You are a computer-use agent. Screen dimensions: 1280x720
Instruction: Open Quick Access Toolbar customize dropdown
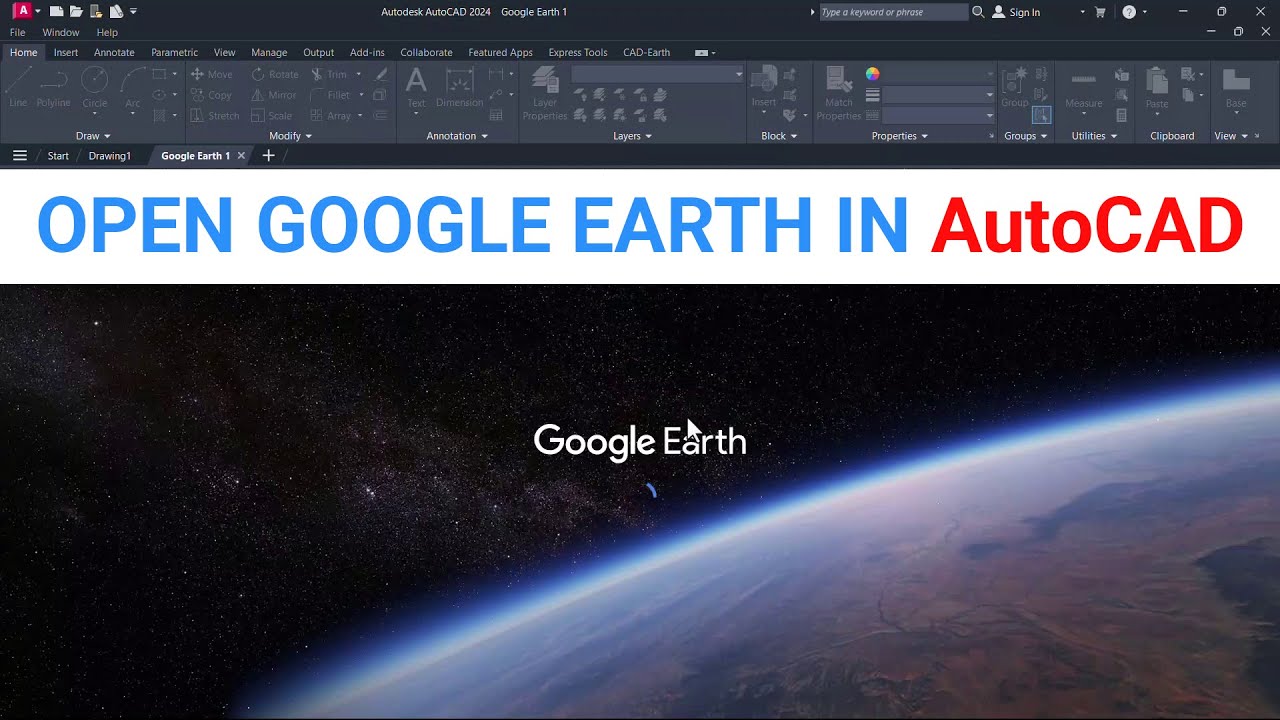(134, 12)
